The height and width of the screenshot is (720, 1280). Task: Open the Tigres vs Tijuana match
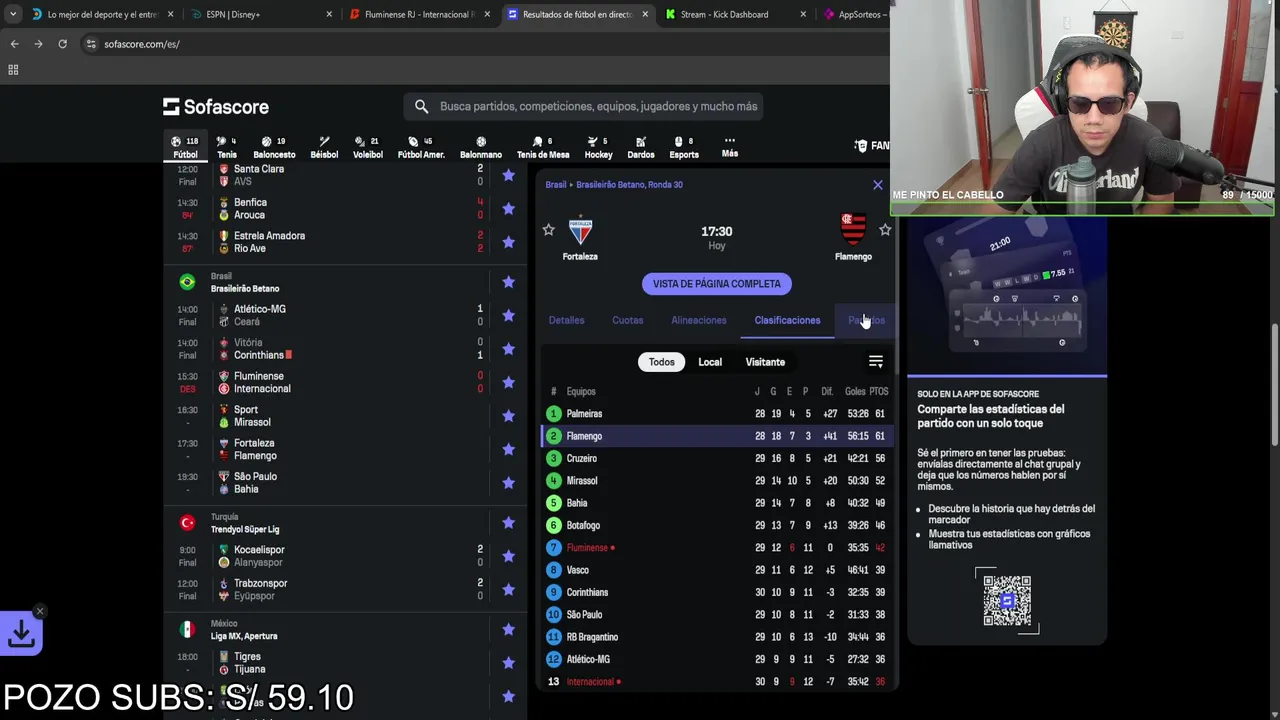point(345,663)
